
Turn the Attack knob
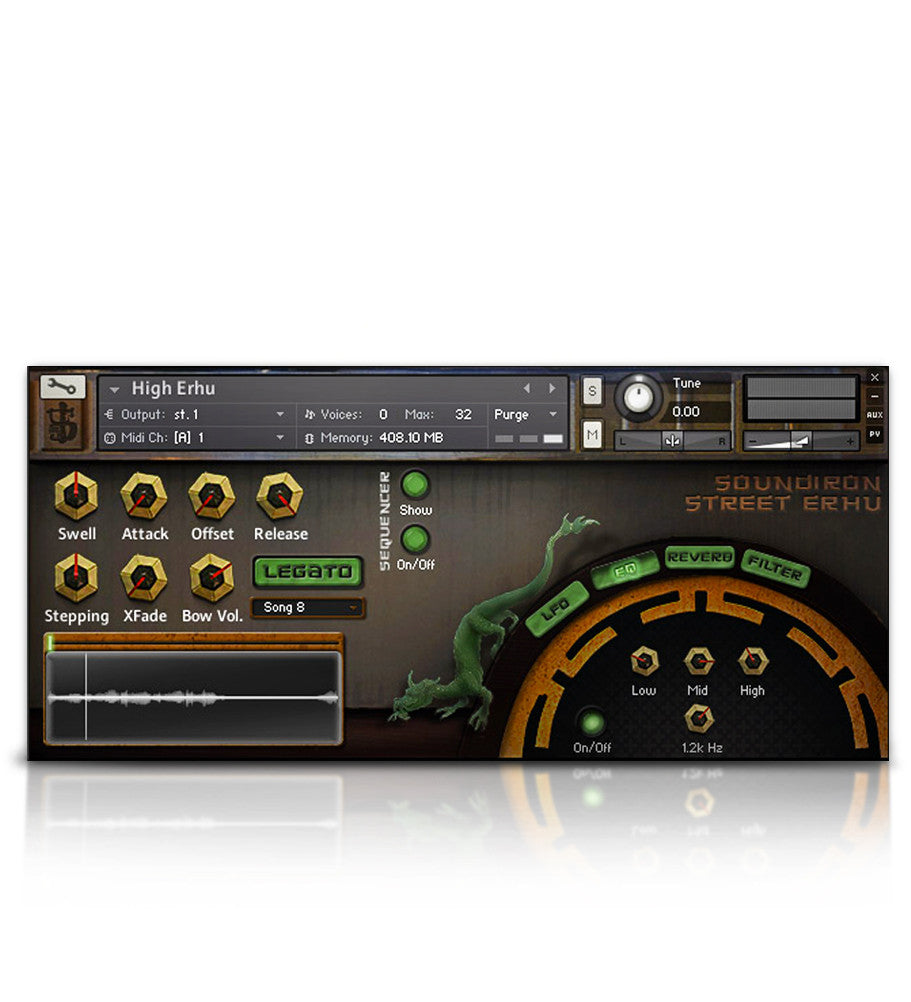point(144,495)
